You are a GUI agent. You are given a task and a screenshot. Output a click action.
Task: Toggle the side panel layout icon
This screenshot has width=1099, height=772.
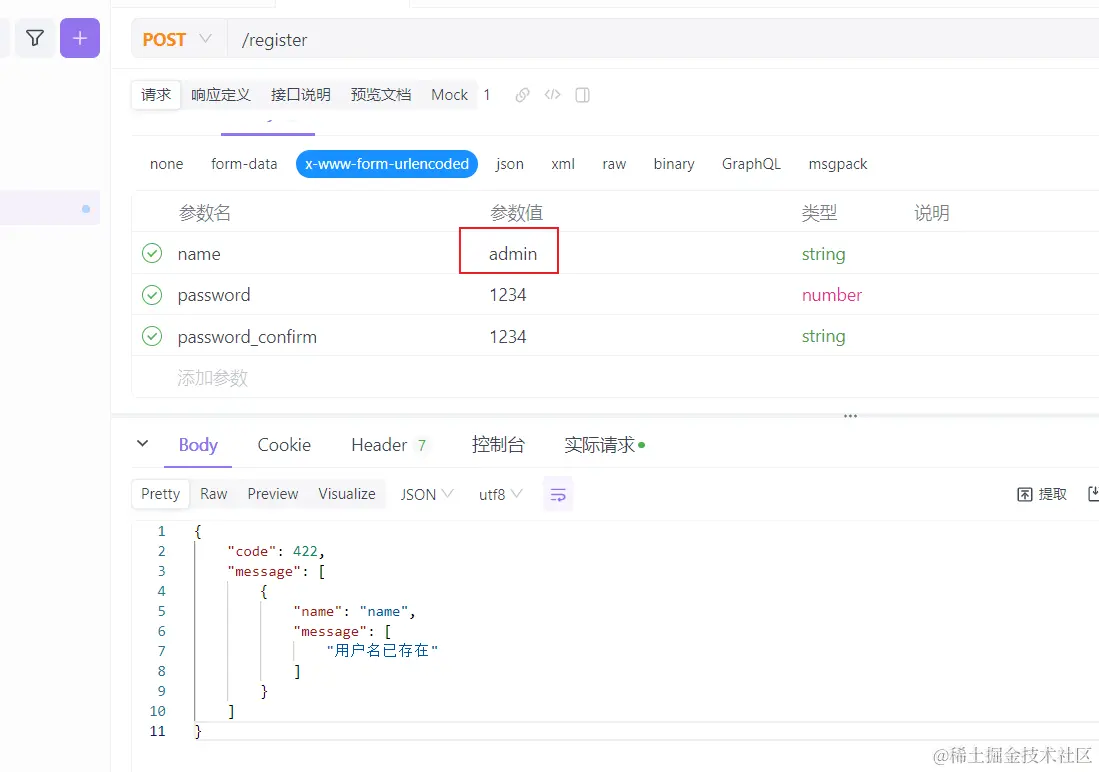click(582, 95)
